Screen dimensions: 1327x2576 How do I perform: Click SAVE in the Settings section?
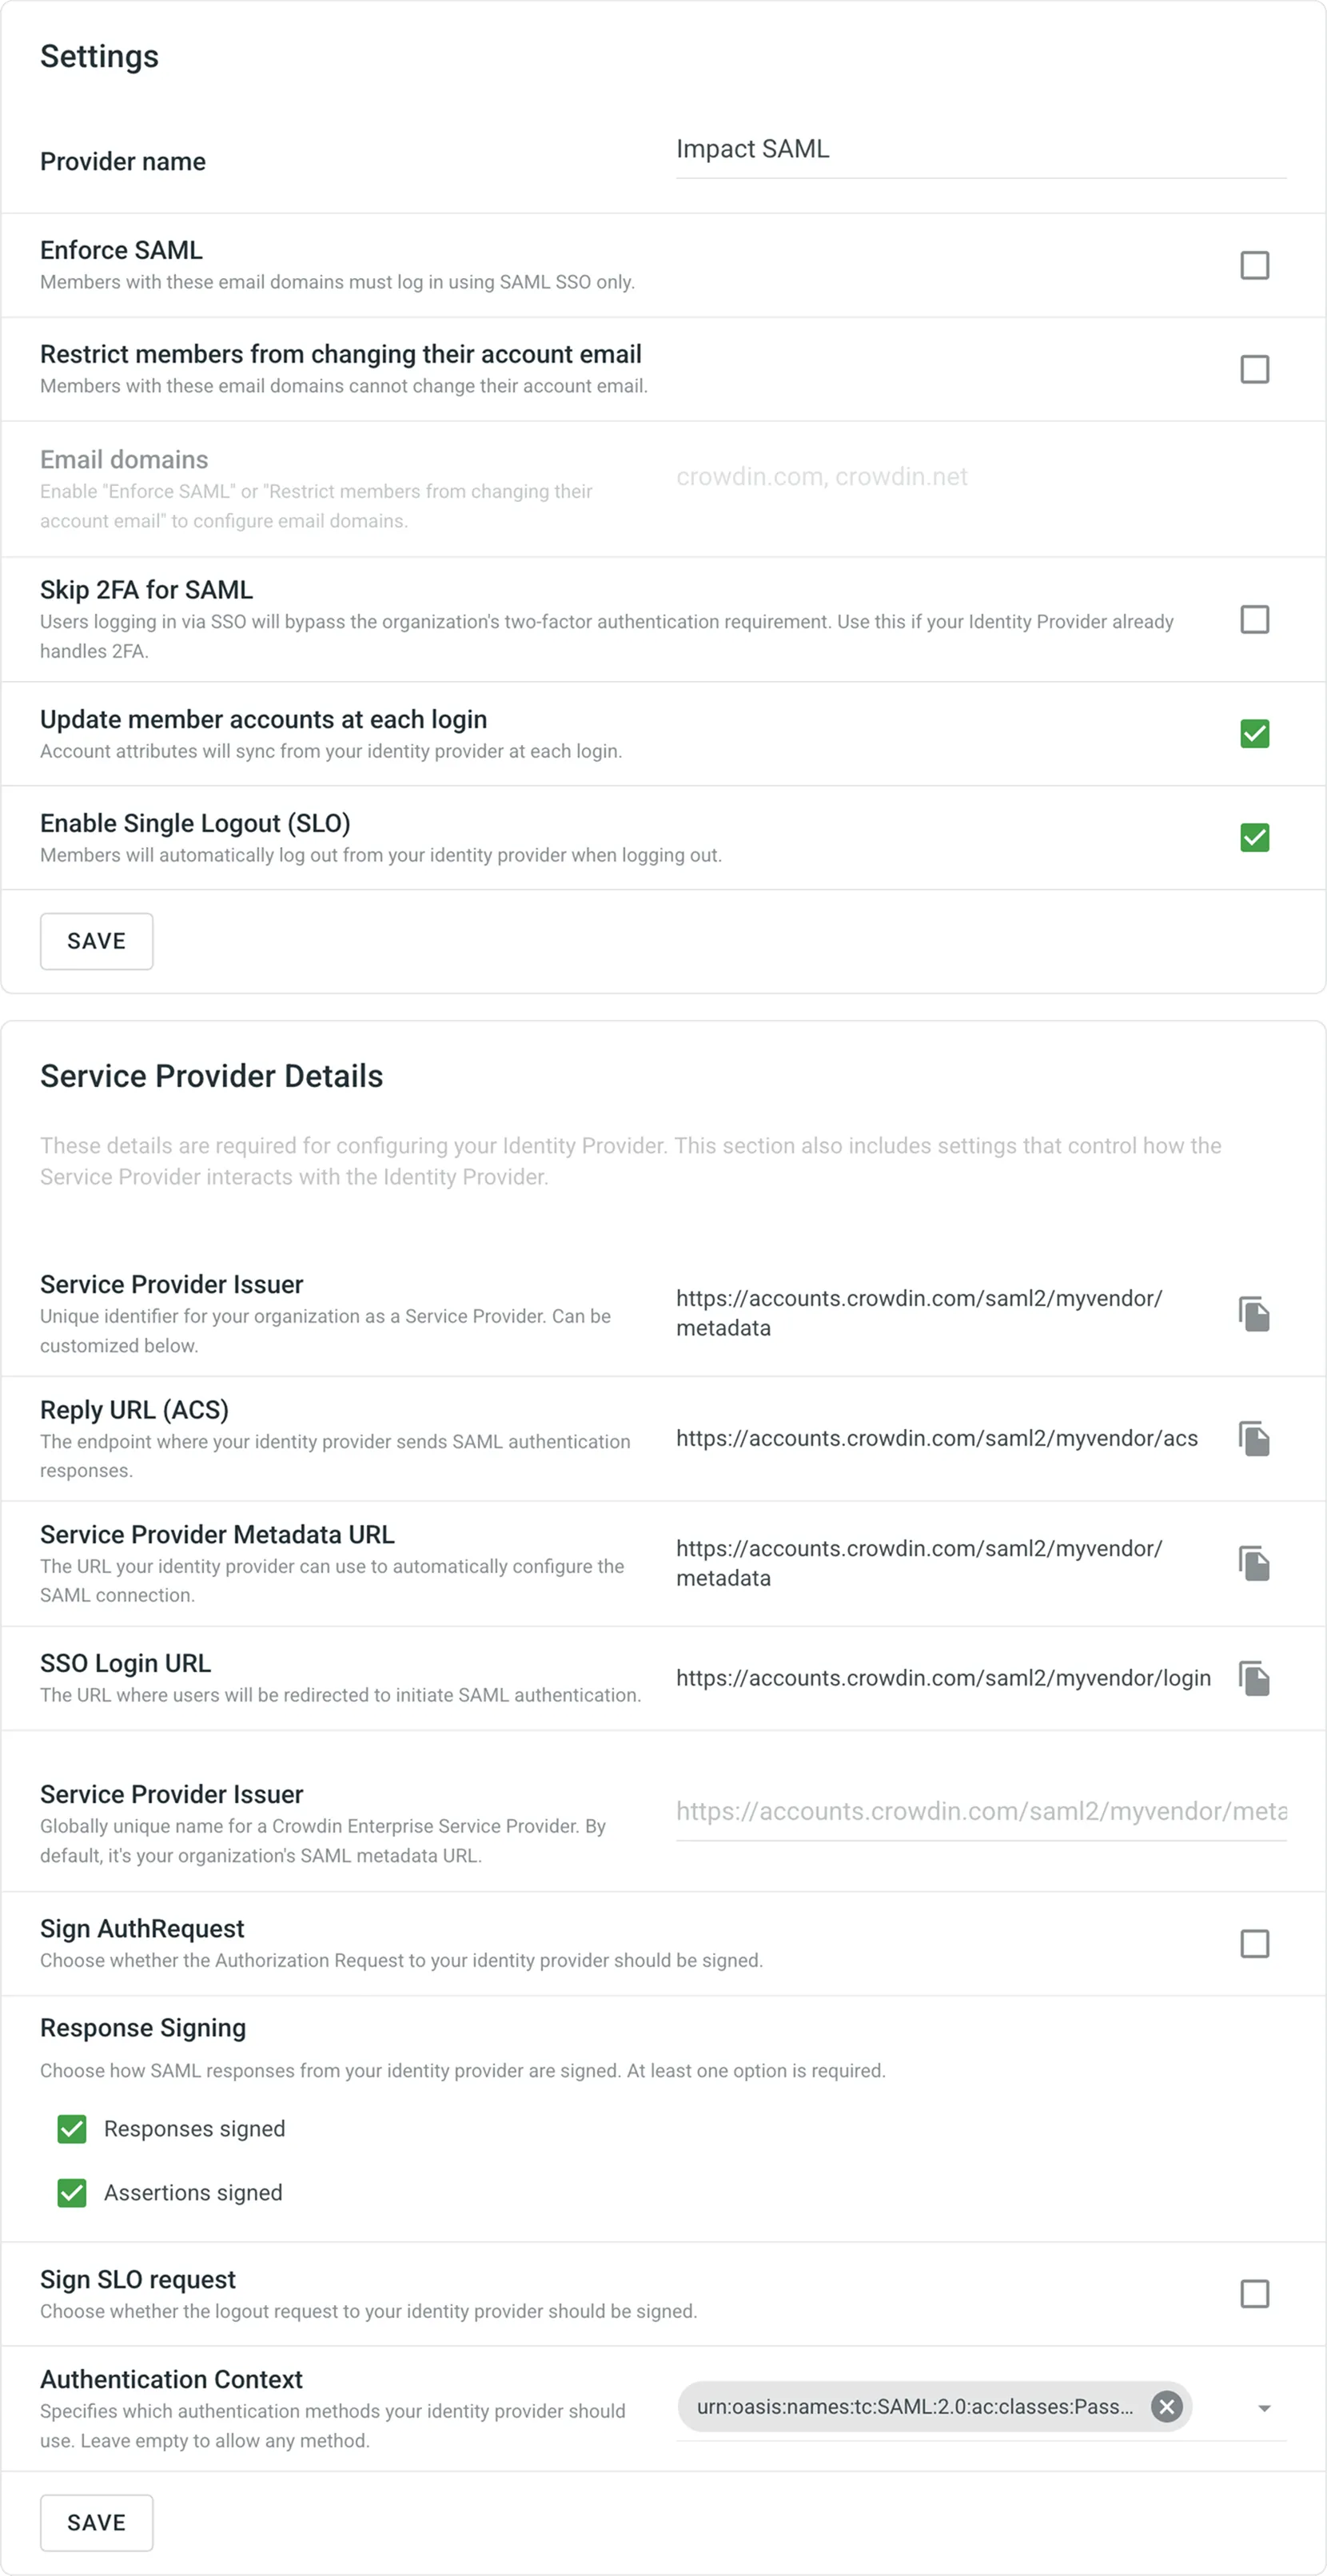pyautogui.click(x=96, y=941)
